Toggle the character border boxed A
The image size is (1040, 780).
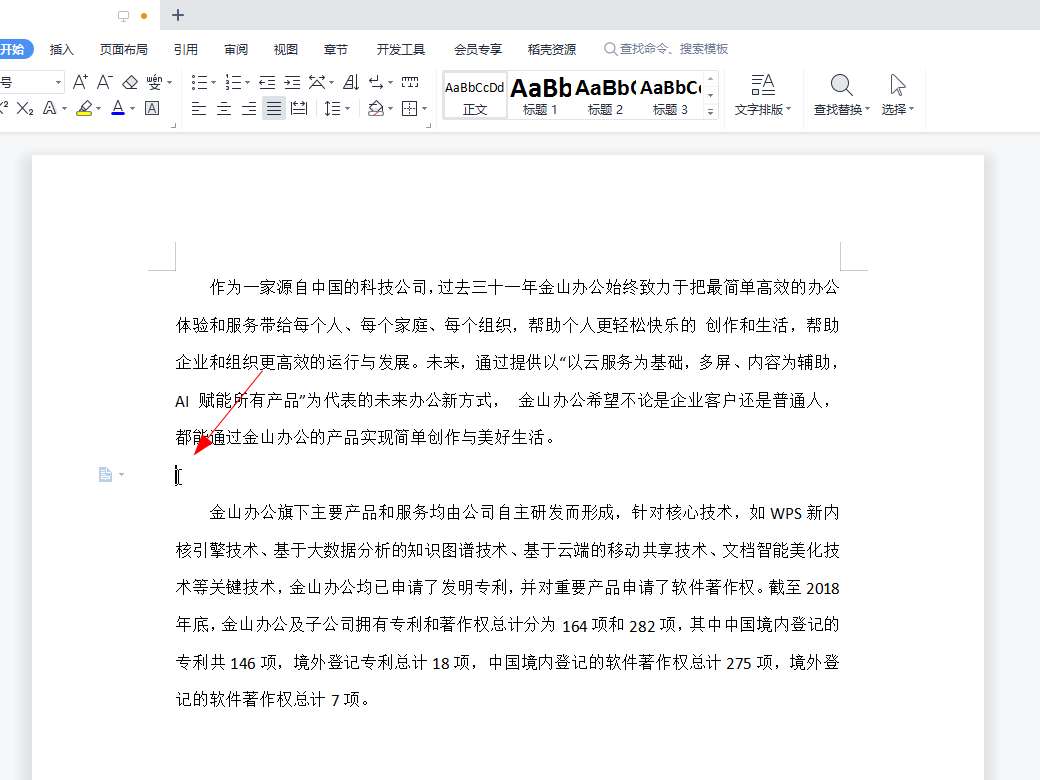tap(152, 108)
